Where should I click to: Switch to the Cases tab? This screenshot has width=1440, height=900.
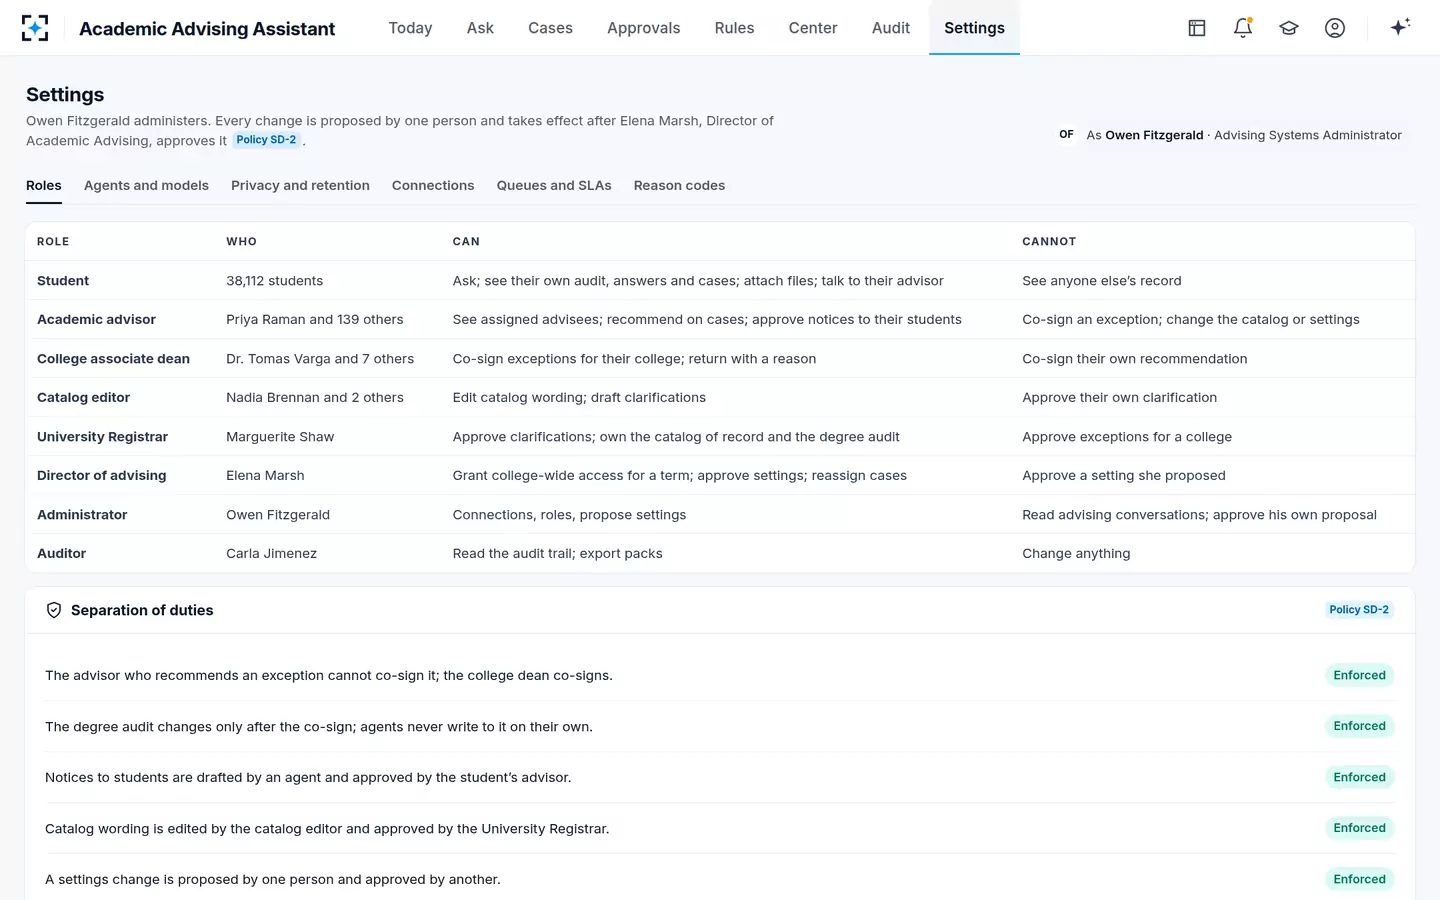point(550,28)
